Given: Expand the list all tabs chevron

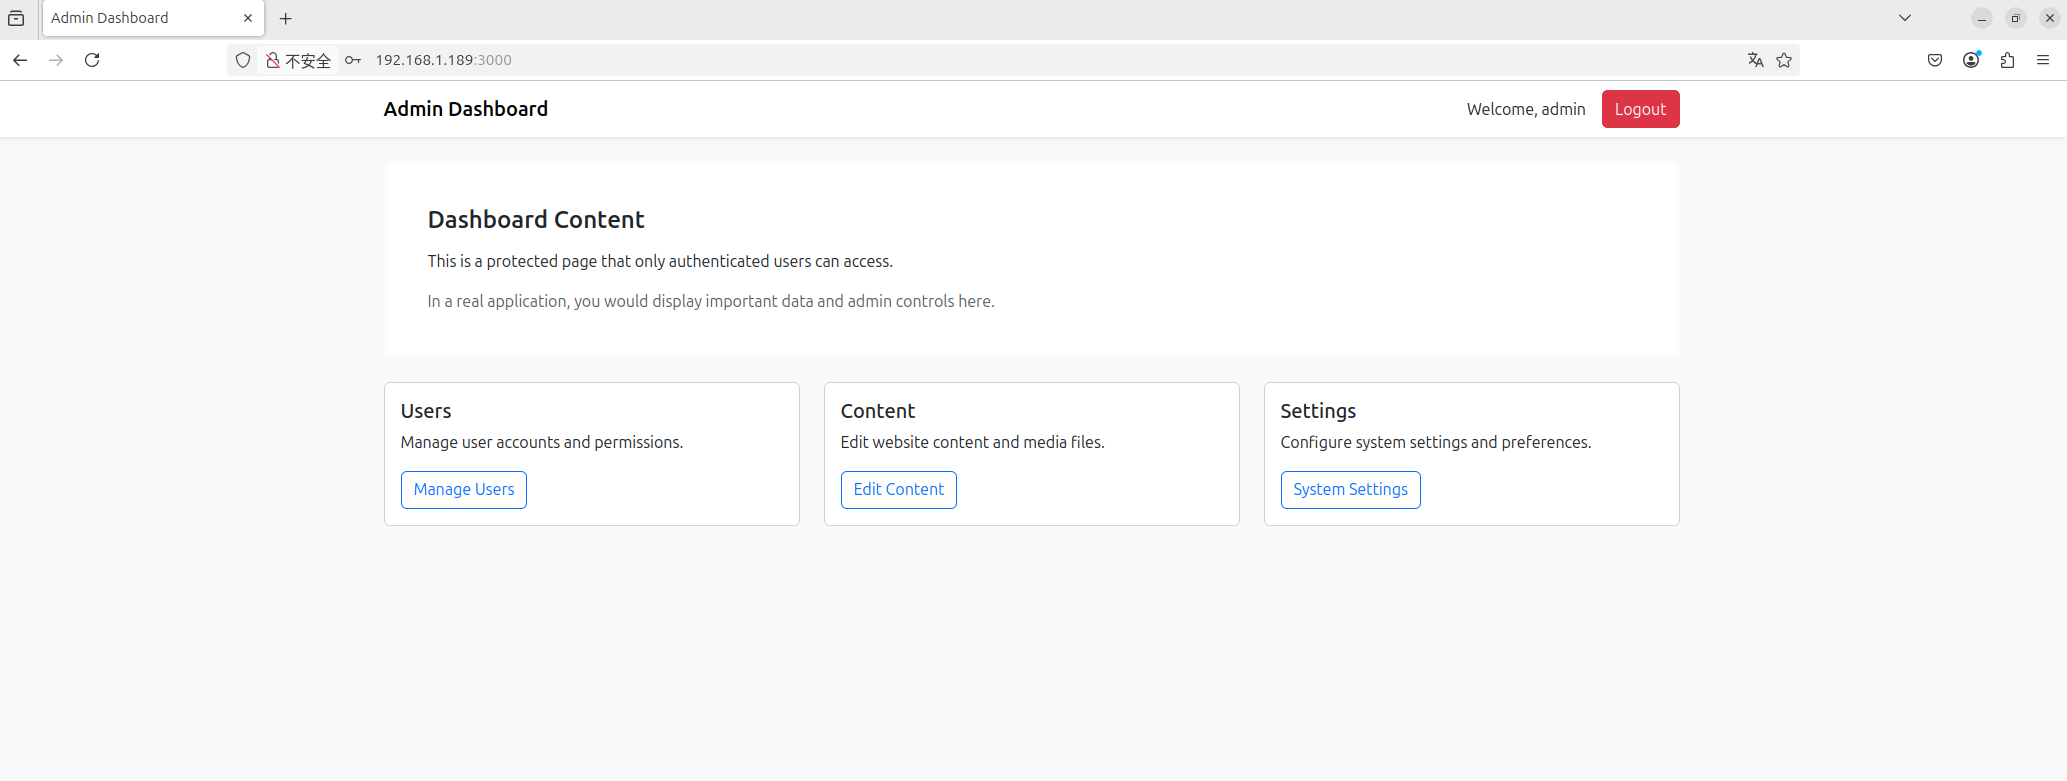Looking at the screenshot, I should click(1905, 18).
